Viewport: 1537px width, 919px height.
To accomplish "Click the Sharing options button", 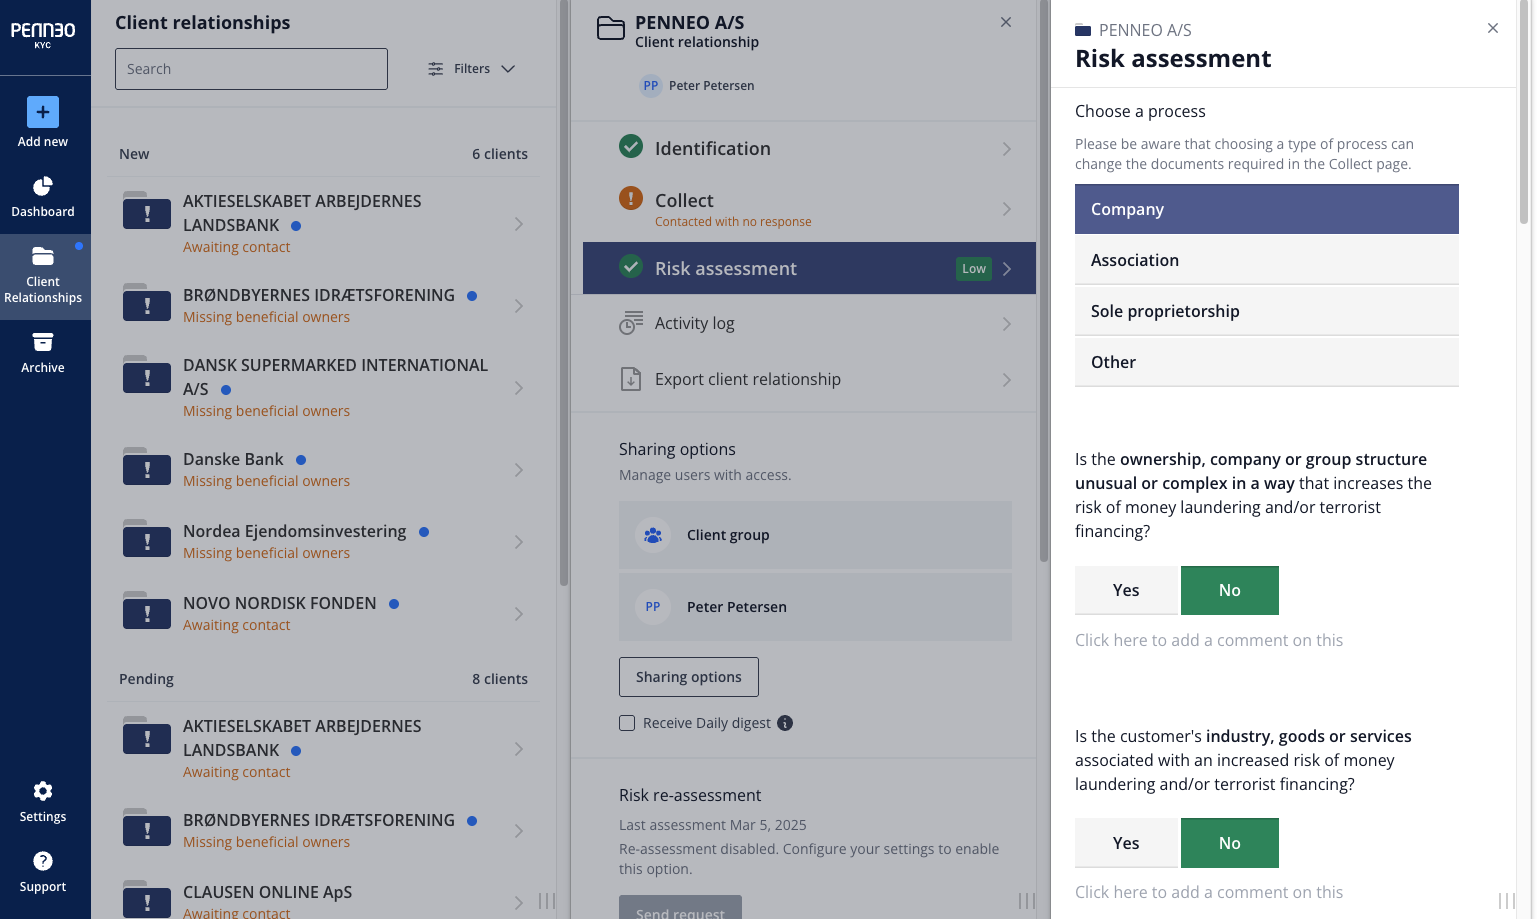I will (x=689, y=677).
